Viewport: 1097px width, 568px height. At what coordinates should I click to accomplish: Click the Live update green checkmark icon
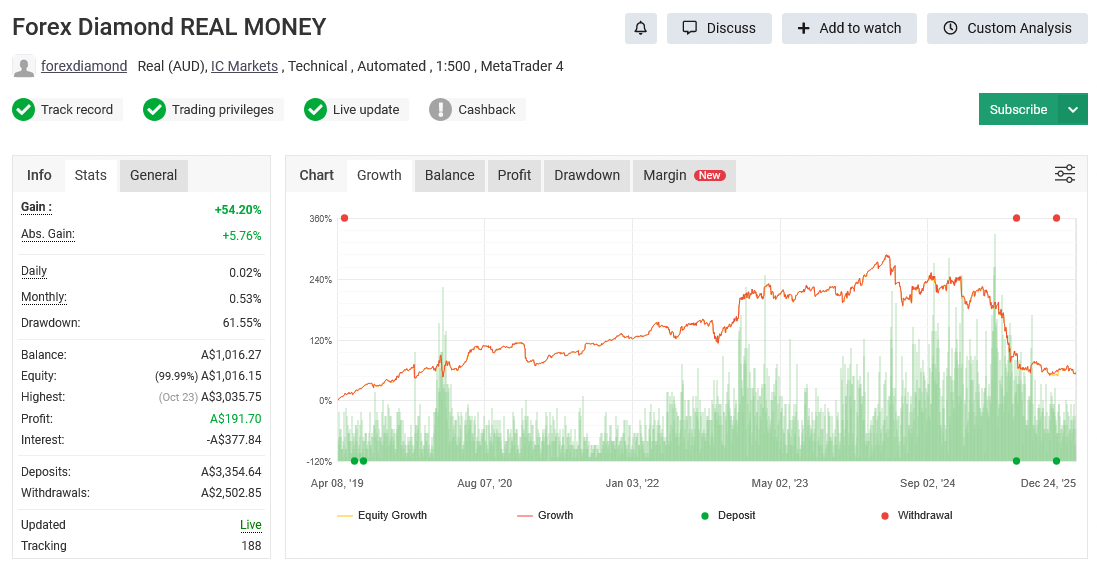pyautogui.click(x=316, y=110)
